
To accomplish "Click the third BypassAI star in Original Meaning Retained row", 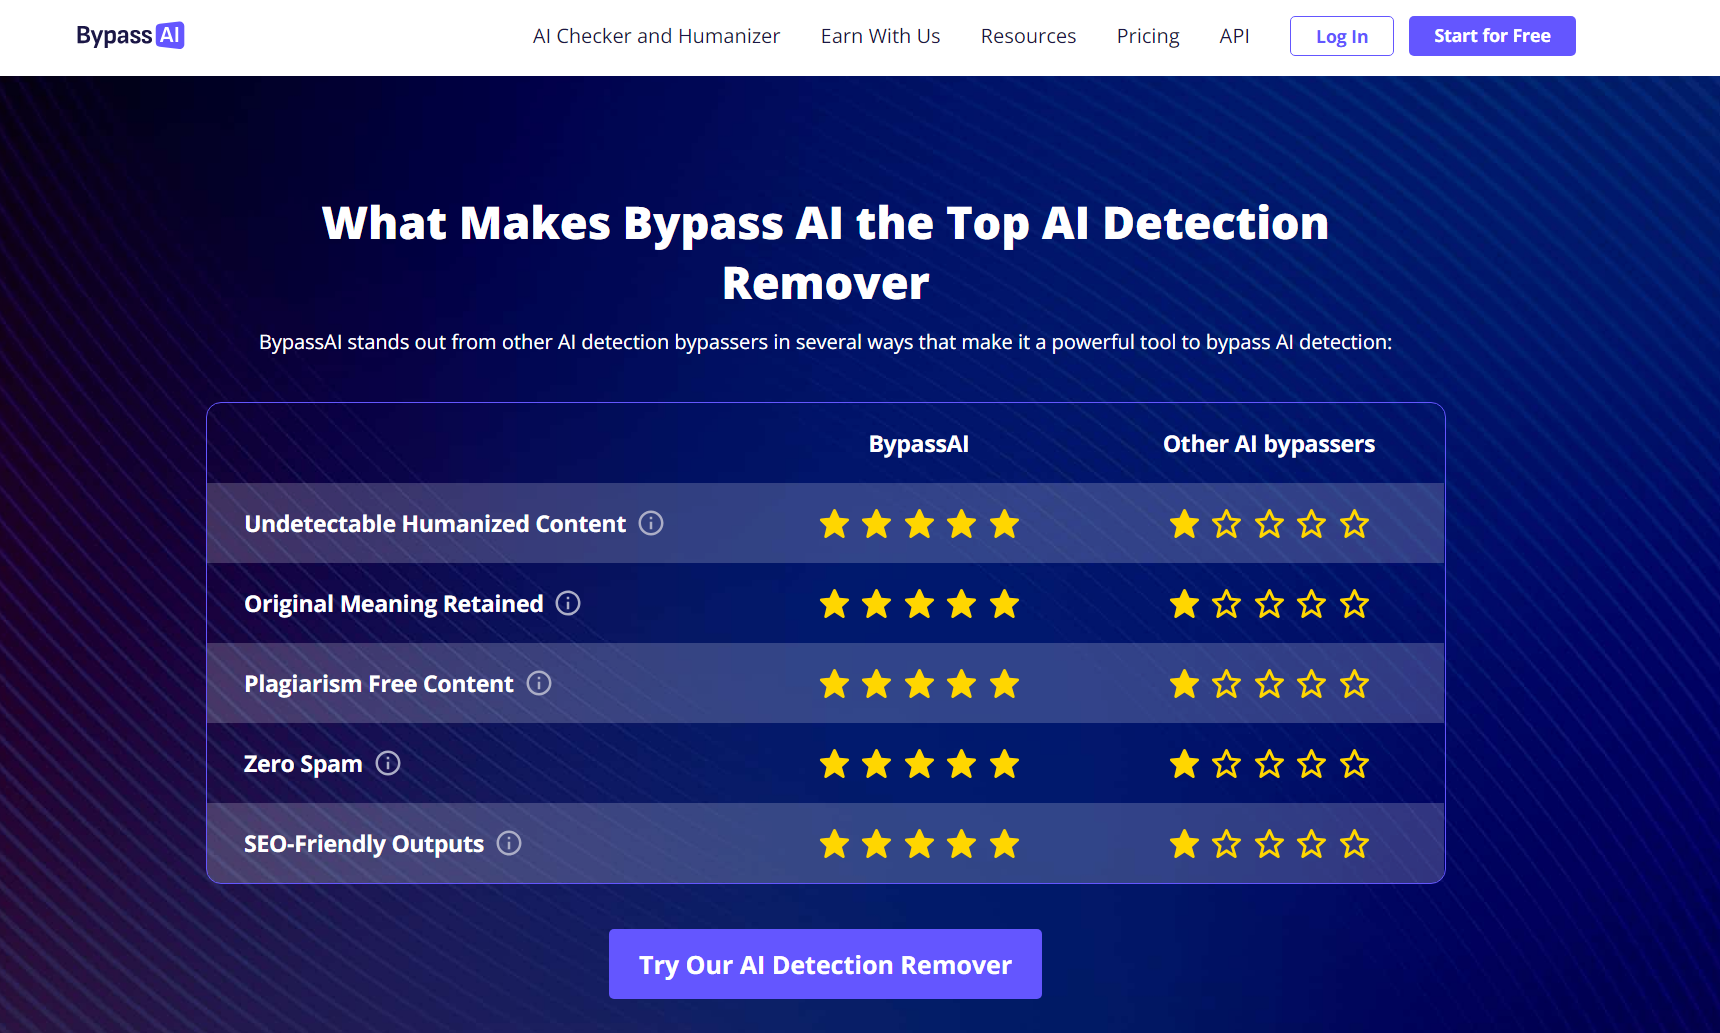I will click(919, 604).
